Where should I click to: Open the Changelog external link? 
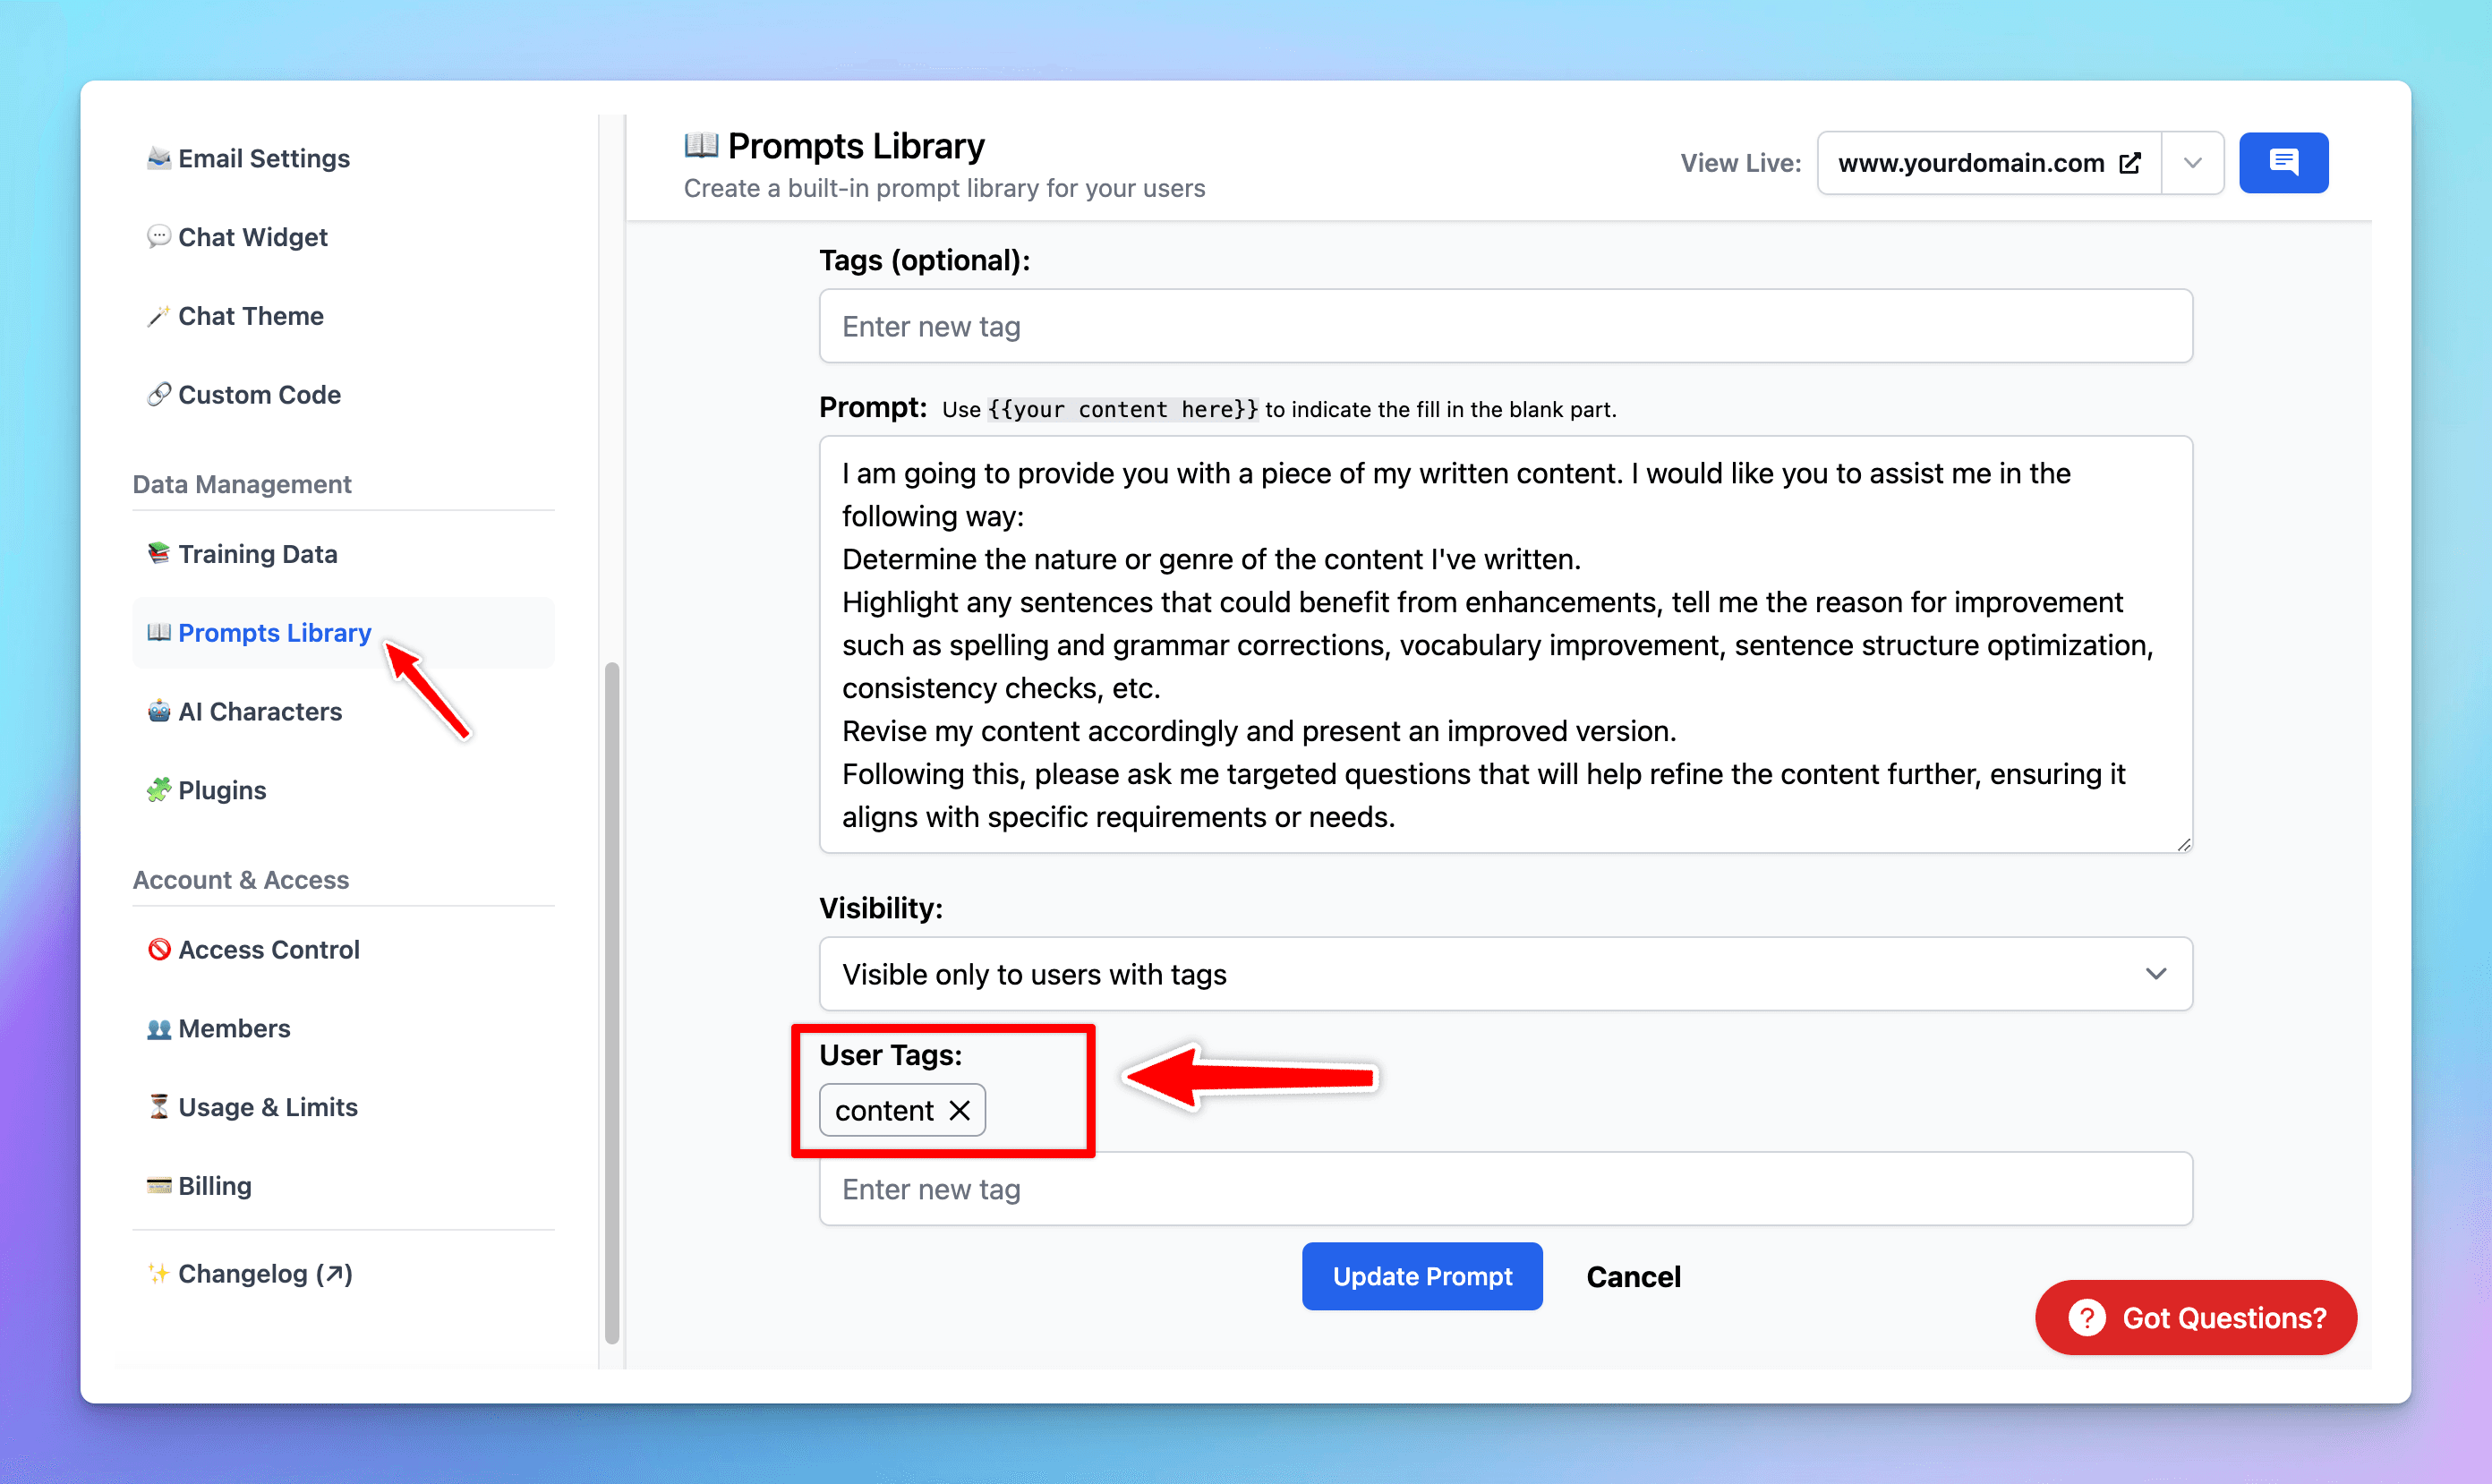click(x=264, y=1273)
